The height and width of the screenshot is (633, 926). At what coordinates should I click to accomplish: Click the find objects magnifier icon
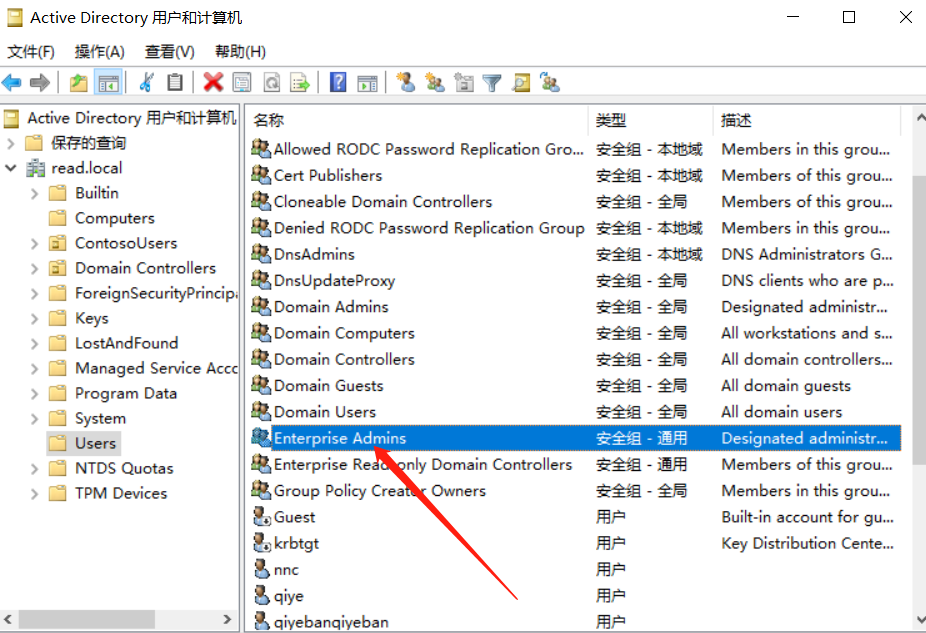click(521, 83)
